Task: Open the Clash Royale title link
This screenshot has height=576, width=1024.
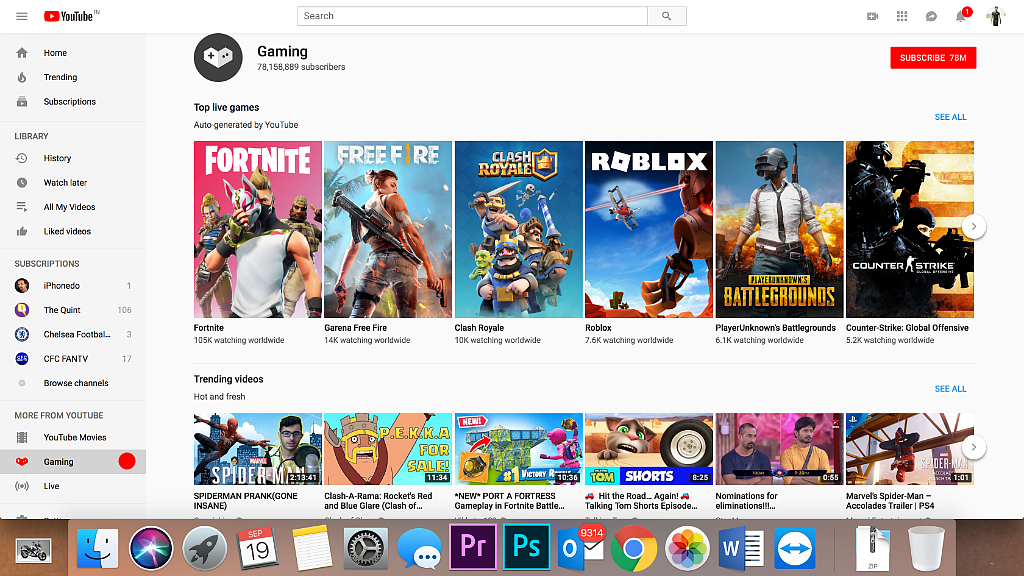Action: coord(479,328)
